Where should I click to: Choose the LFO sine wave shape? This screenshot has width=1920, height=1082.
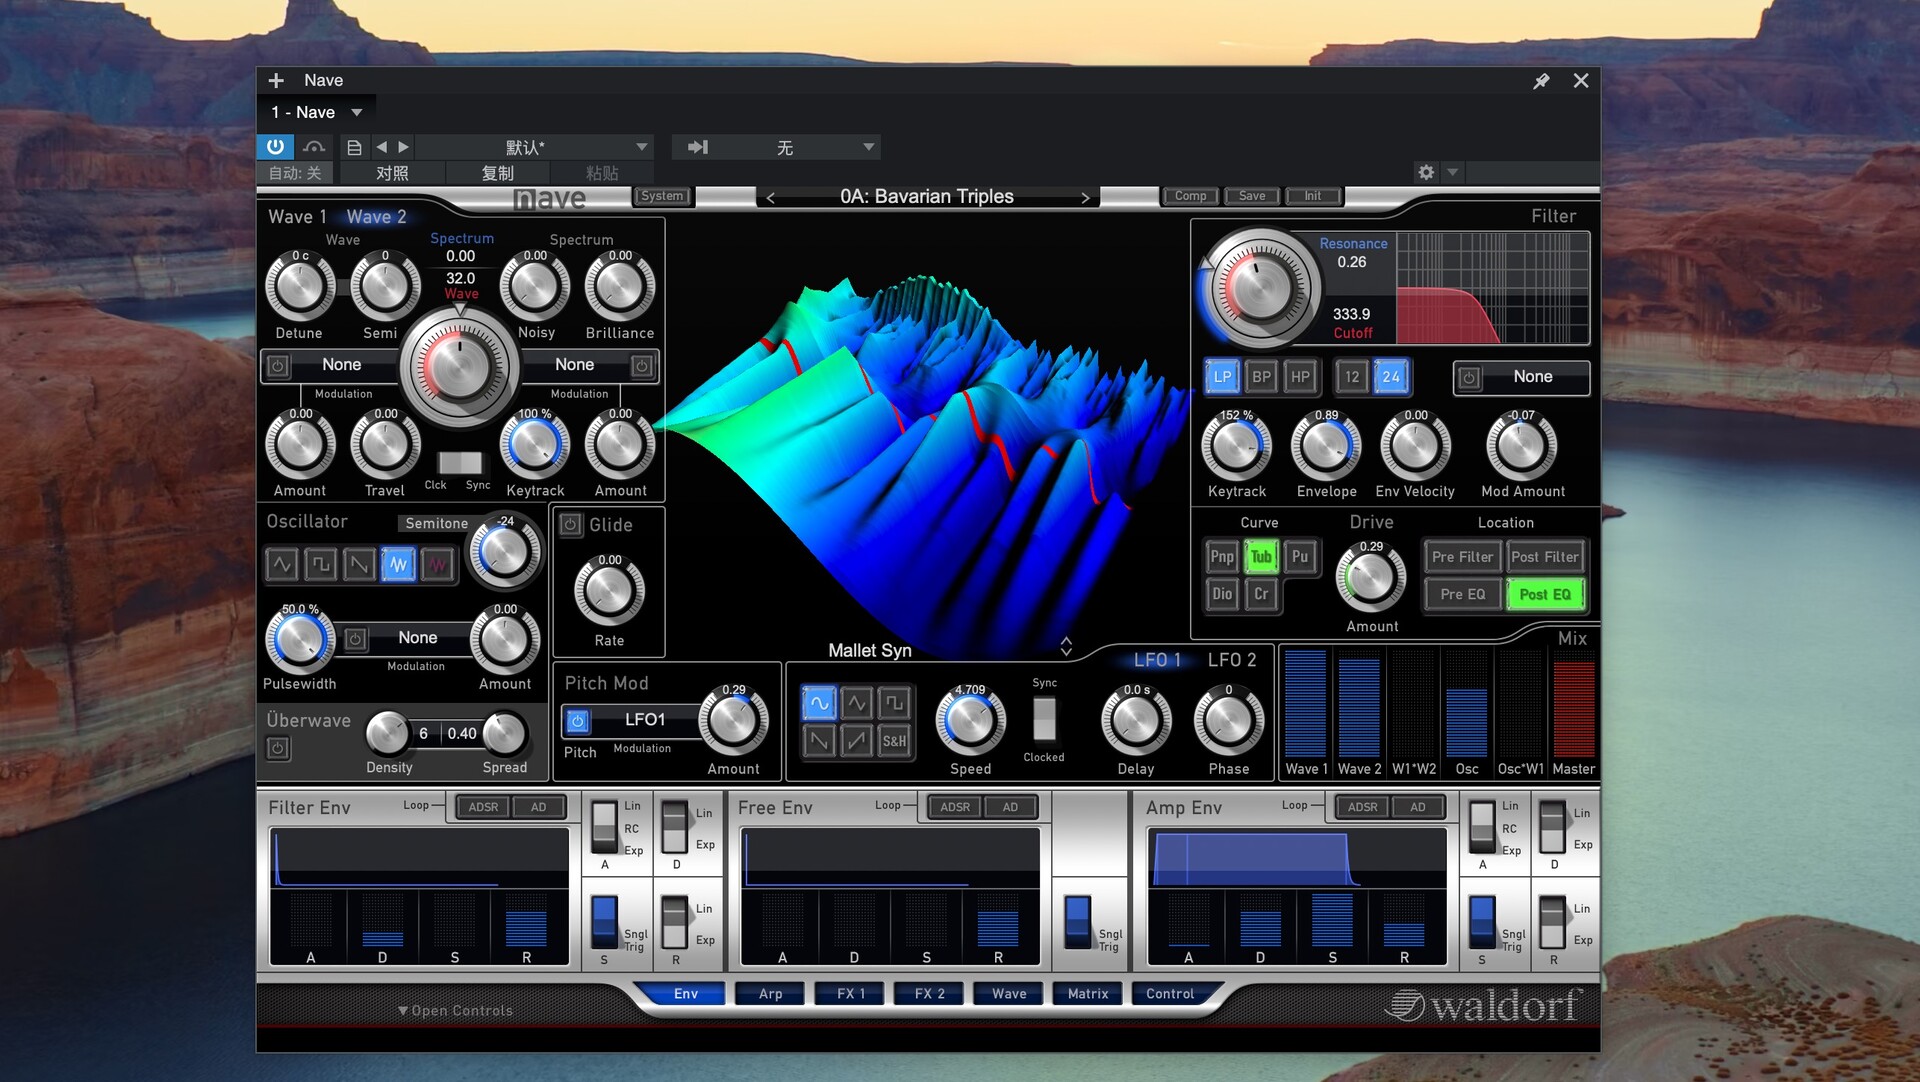819,703
